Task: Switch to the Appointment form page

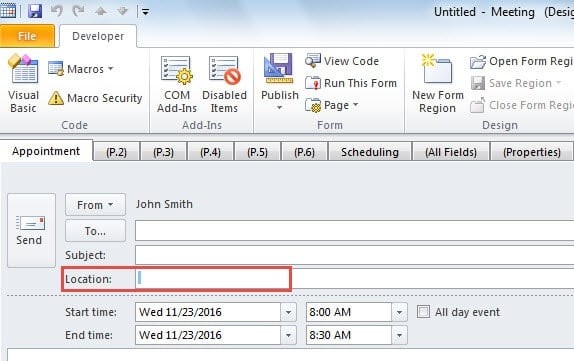Action: [x=46, y=151]
